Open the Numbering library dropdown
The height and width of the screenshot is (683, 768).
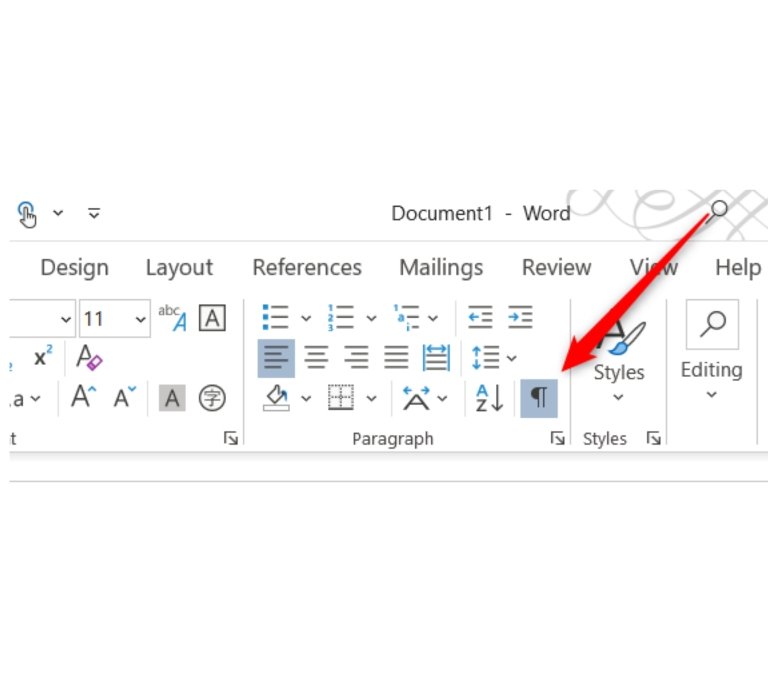coord(371,318)
